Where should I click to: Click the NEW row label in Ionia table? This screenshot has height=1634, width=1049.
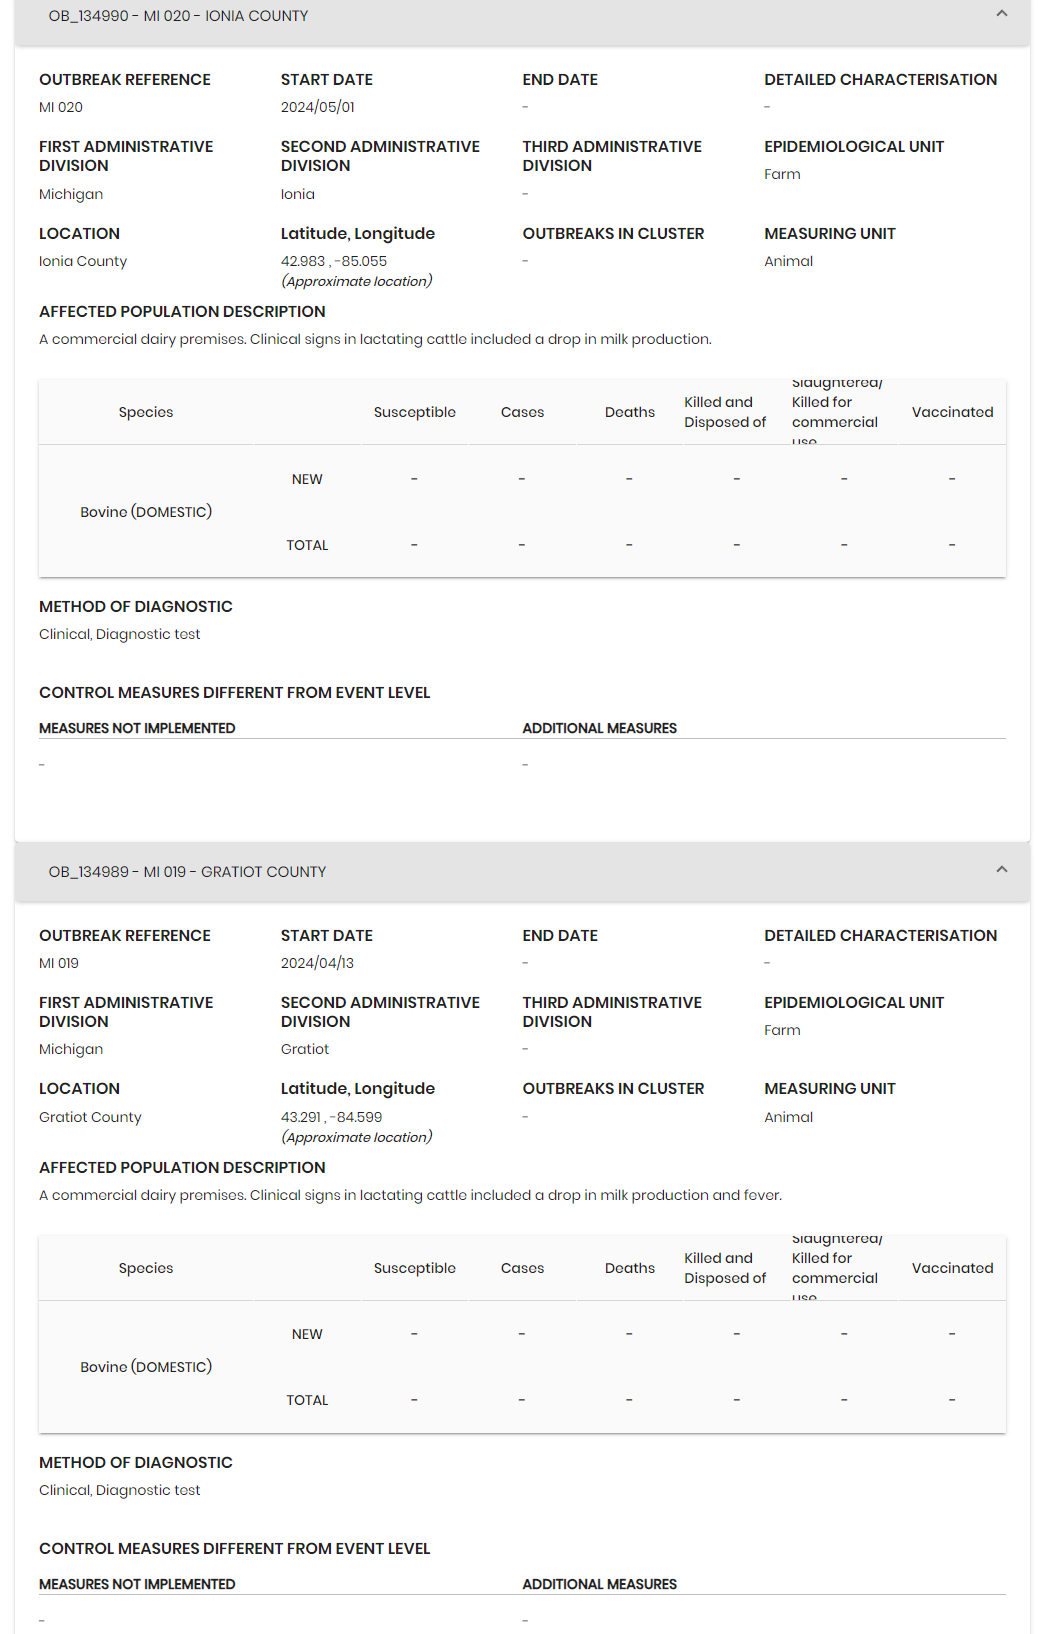[x=307, y=479]
